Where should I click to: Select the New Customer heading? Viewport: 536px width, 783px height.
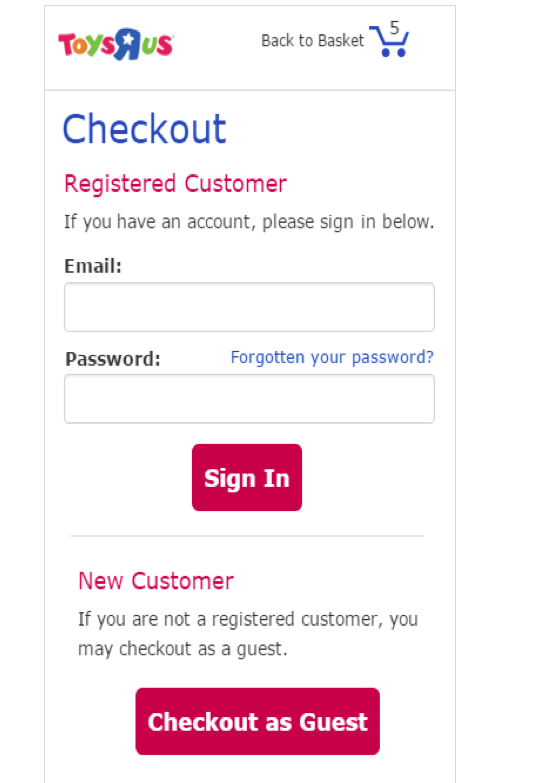[156, 581]
